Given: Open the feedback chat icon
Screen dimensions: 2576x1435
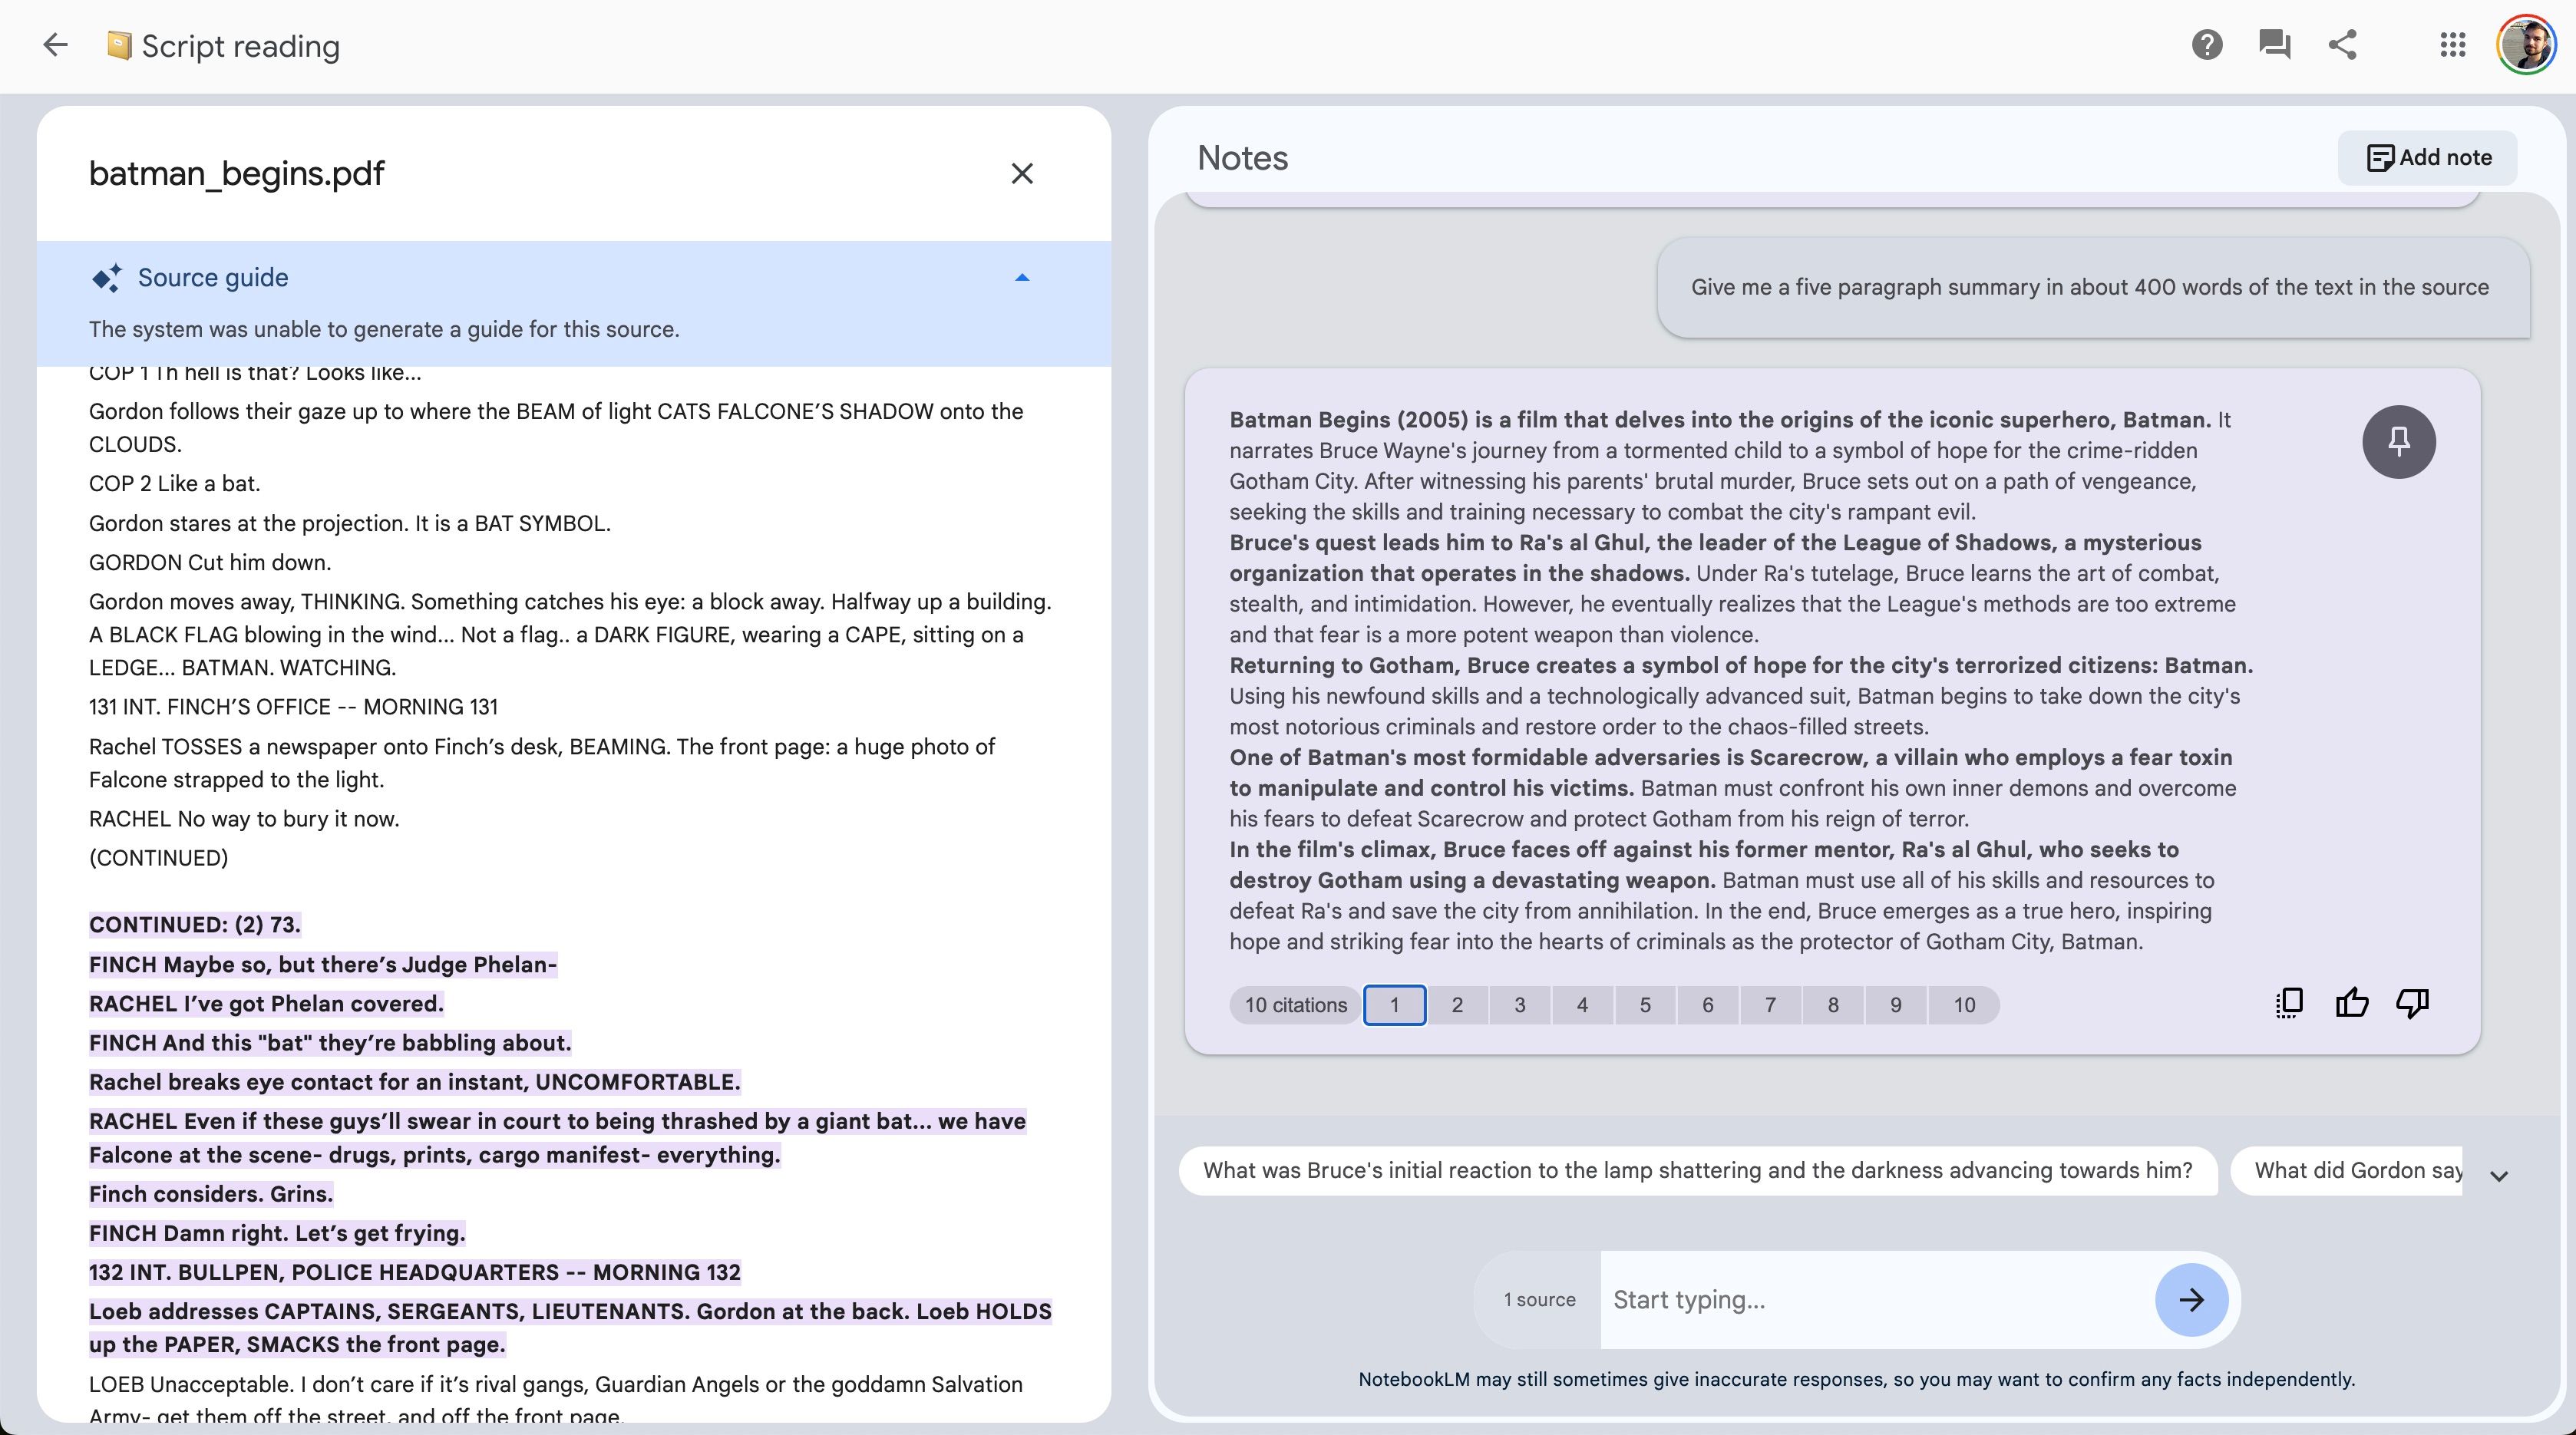Looking at the screenshot, I should tap(2274, 45).
